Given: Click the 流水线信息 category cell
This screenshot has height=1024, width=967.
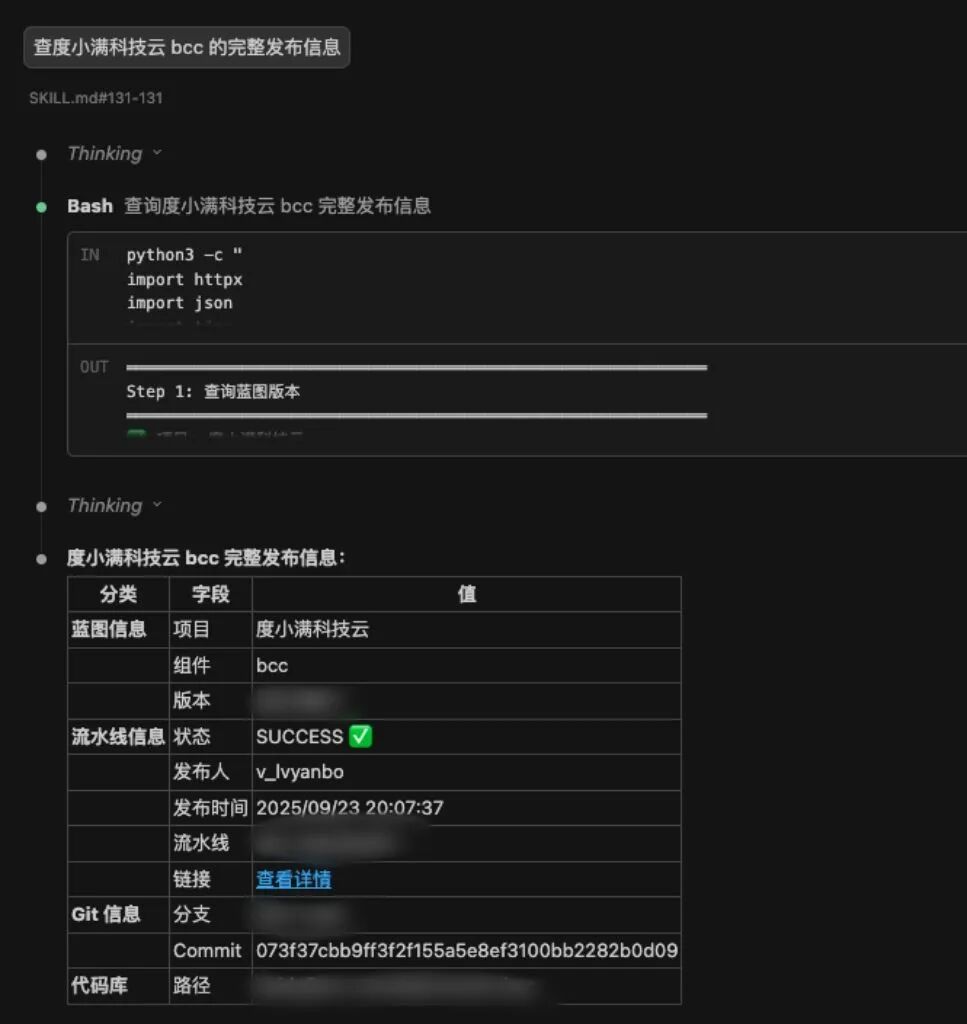Looking at the screenshot, I should pos(118,737).
